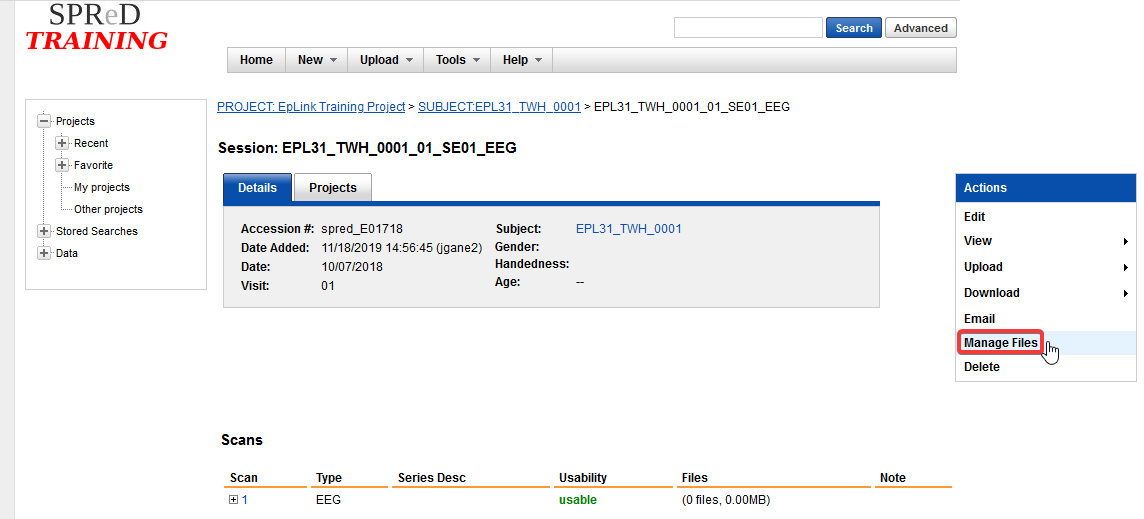Collapse the Projects tree node
Viewport: 1144px width, 519px height.
[43, 121]
